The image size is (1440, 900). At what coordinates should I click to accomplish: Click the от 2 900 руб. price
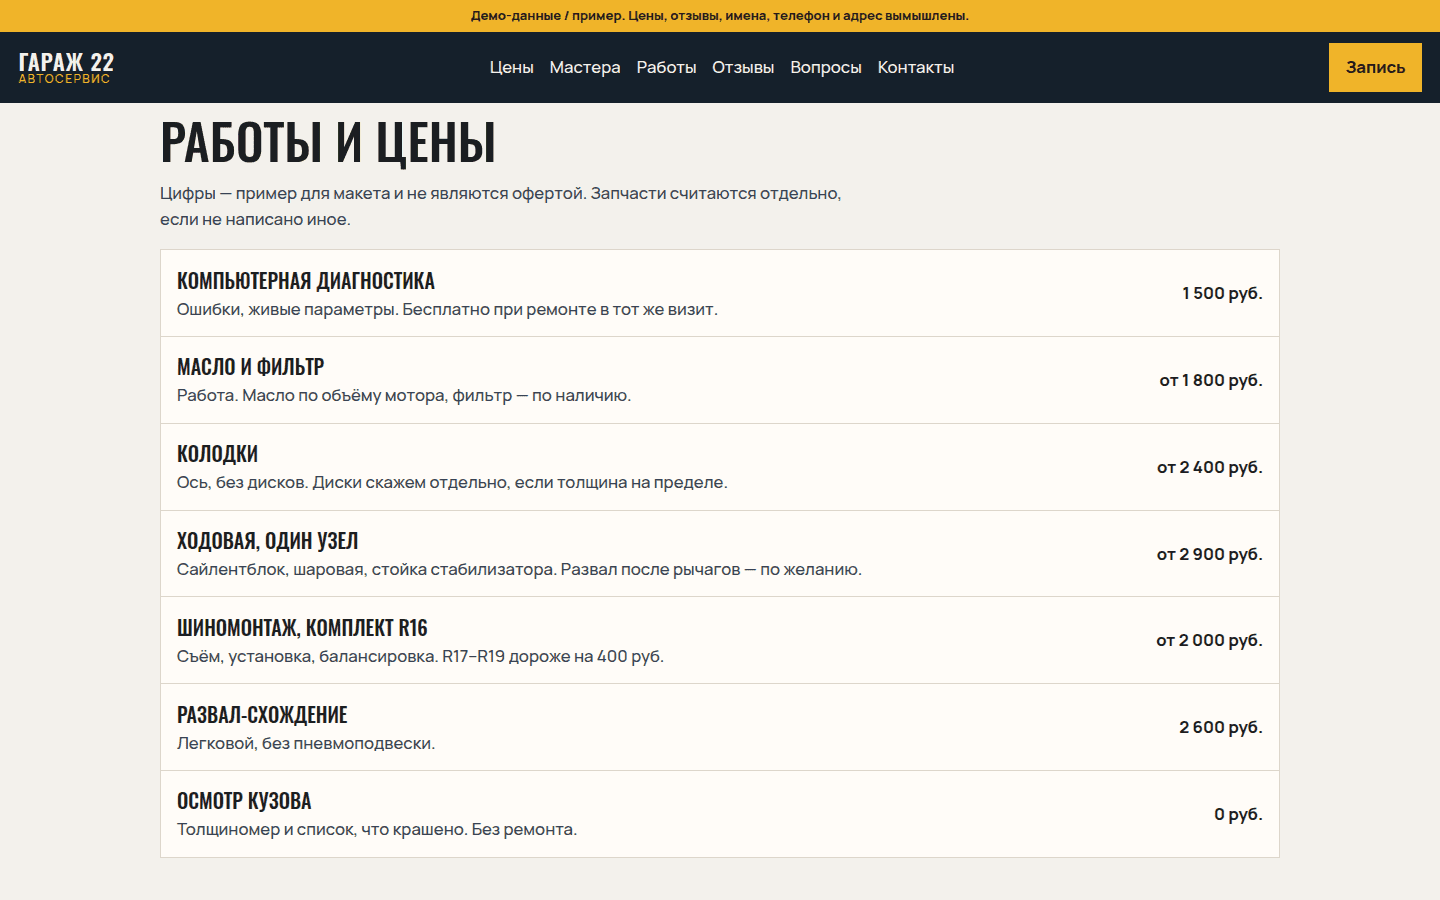[x=1210, y=554]
